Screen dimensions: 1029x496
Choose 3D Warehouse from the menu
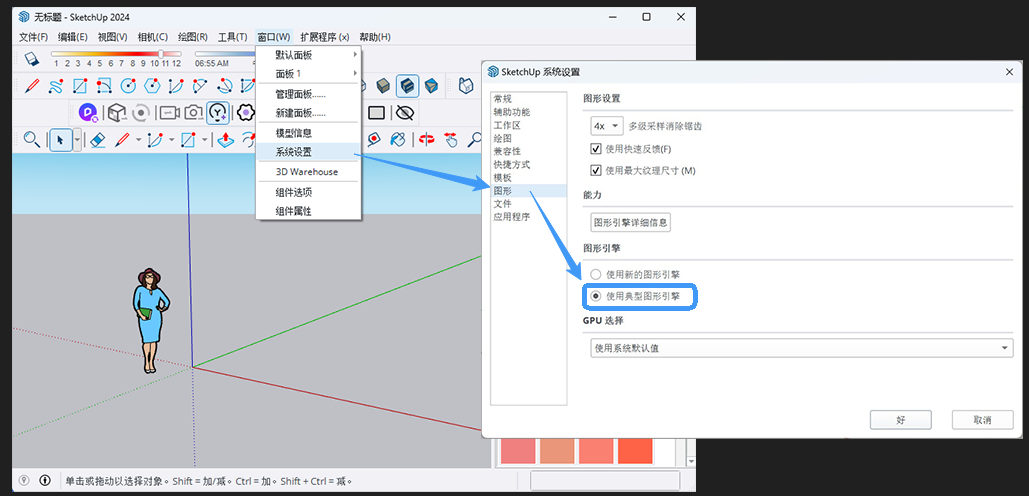click(x=308, y=172)
